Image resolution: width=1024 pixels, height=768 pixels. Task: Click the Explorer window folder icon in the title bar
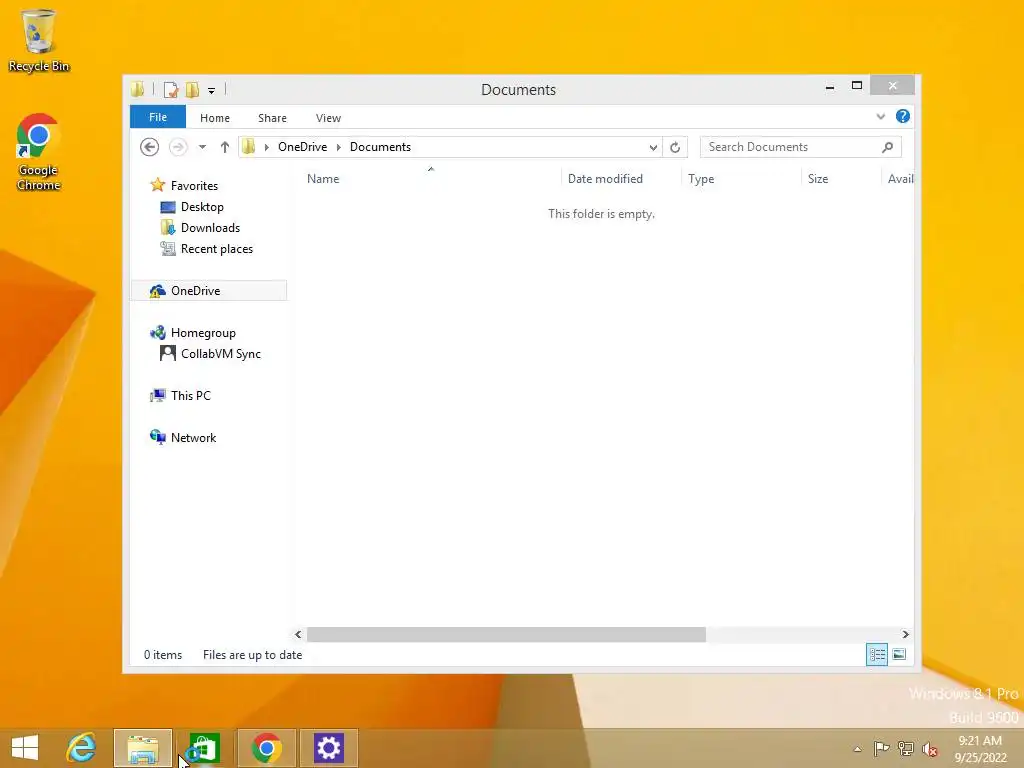coord(137,89)
